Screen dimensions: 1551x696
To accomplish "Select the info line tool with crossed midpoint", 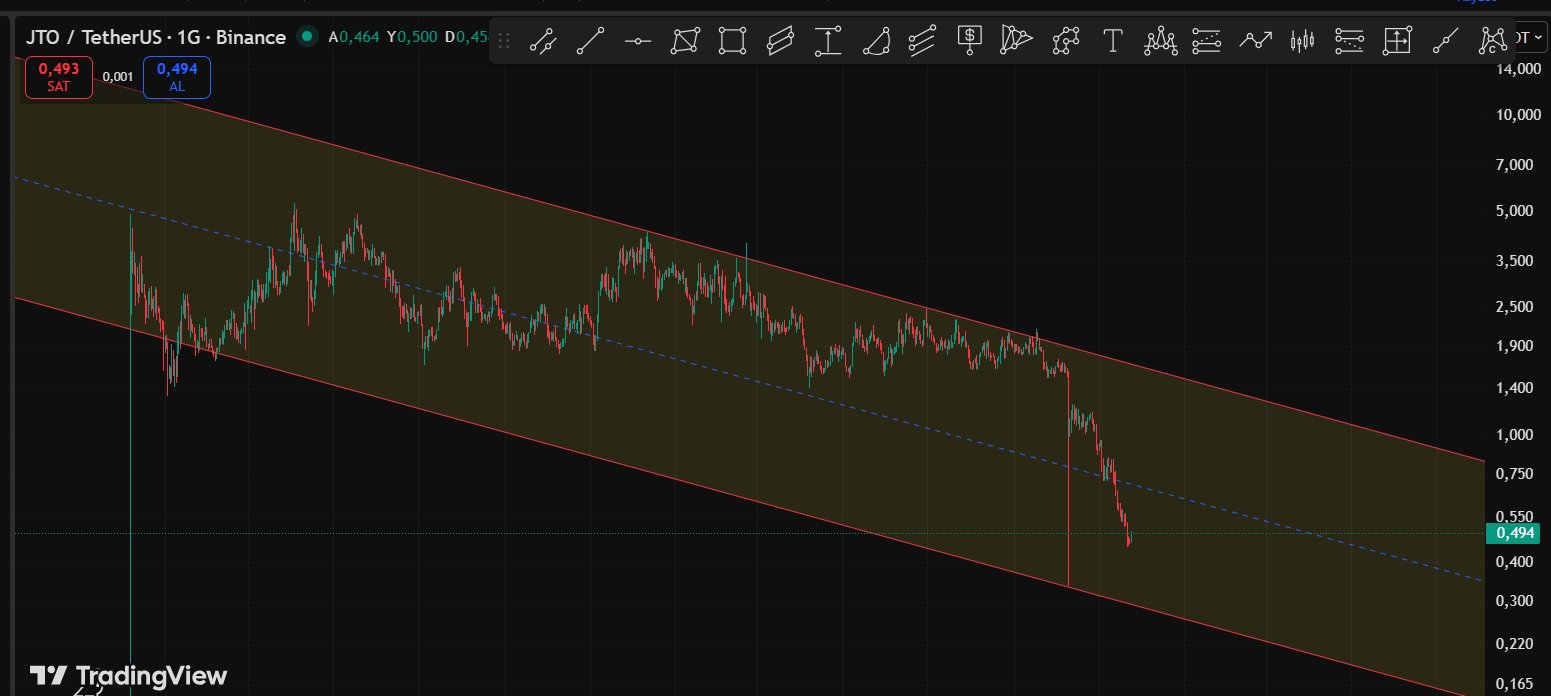I will (x=543, y=41).
